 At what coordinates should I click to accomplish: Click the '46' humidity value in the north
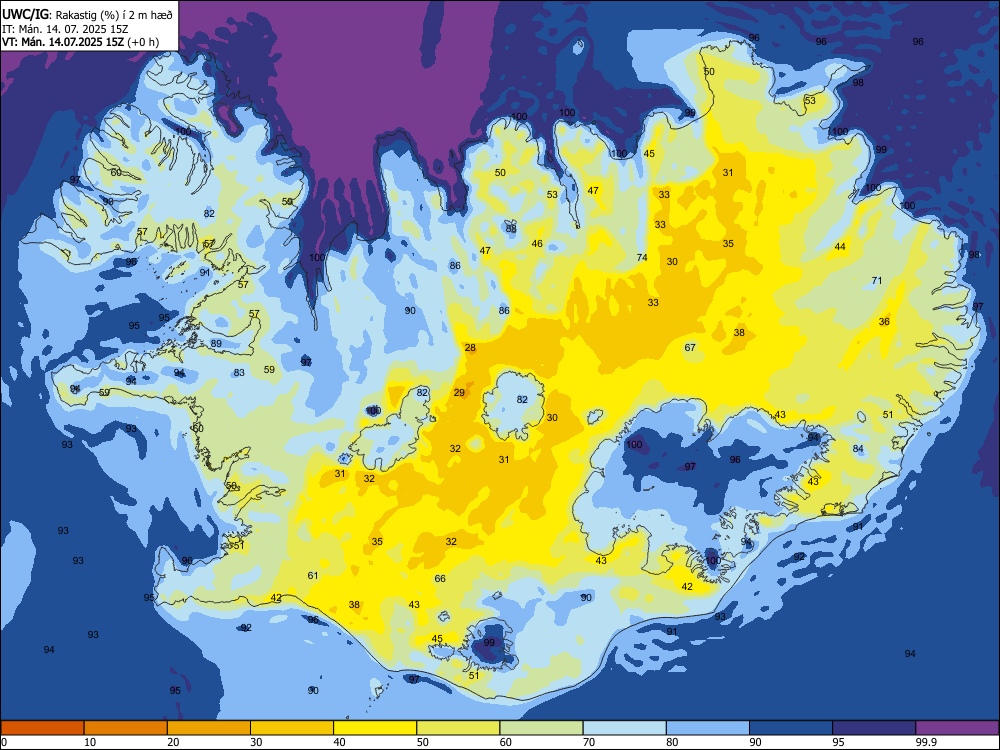(537, 244)
